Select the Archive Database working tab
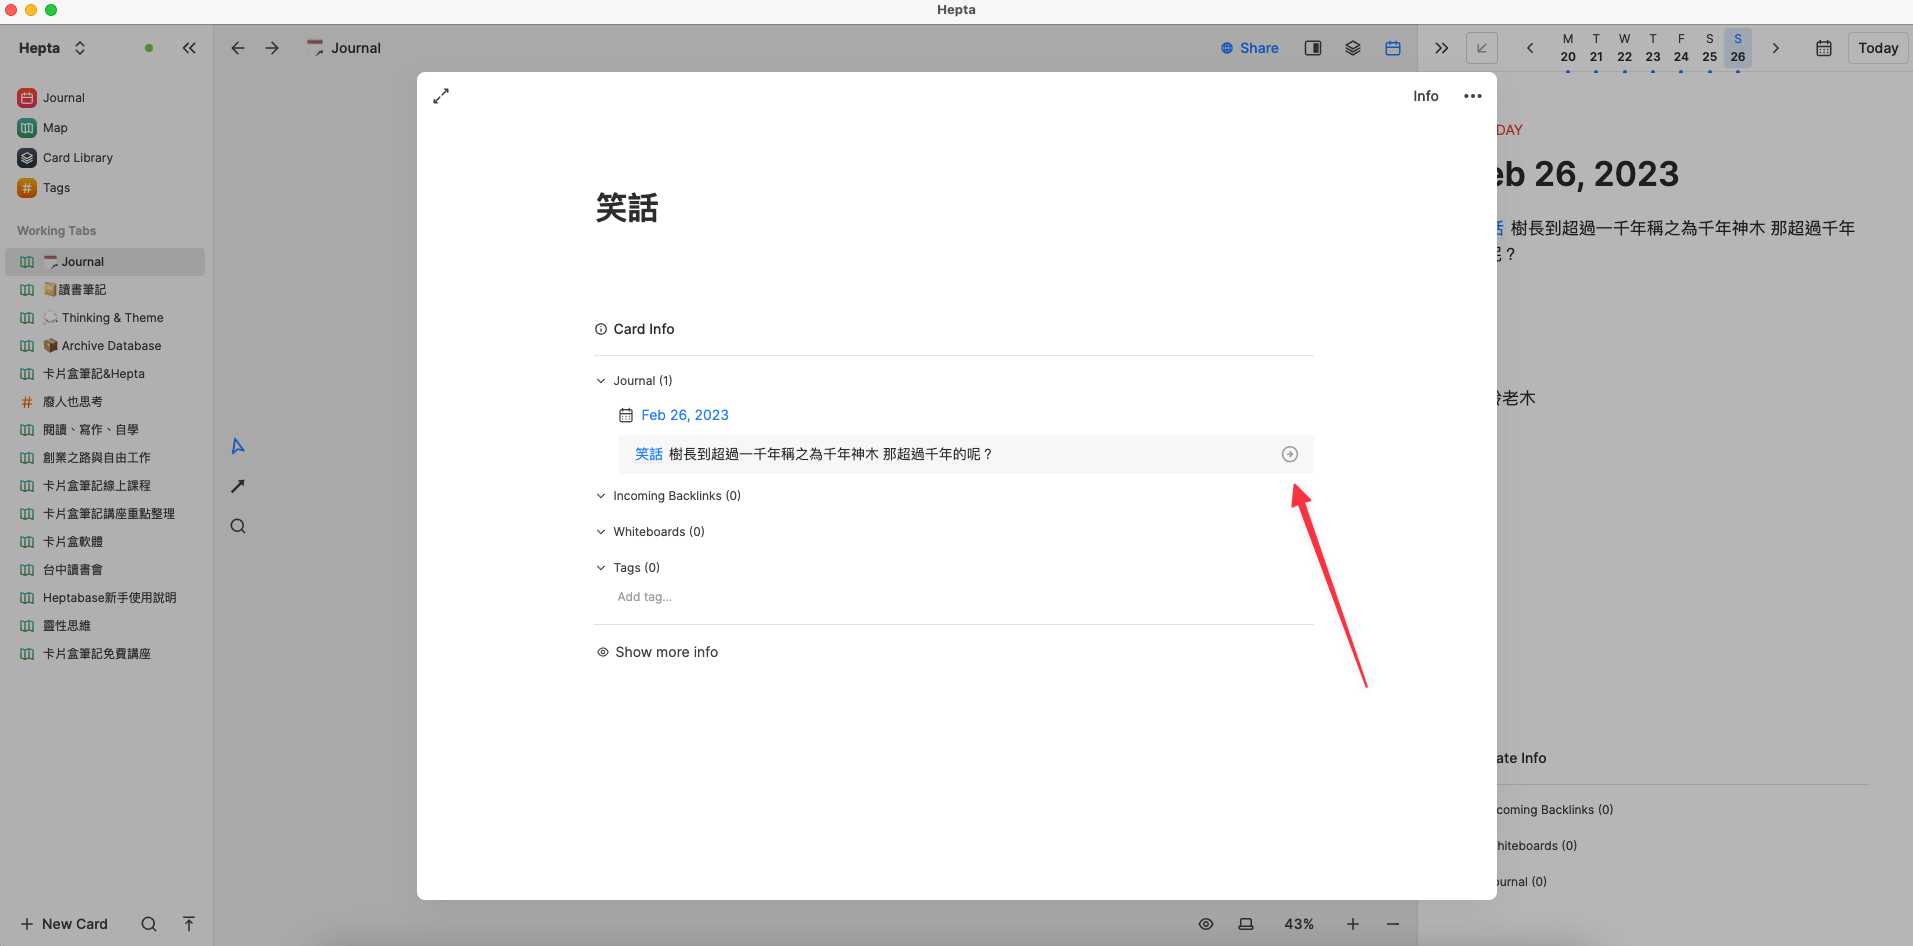1913x946 pixels. pos(111,346)
